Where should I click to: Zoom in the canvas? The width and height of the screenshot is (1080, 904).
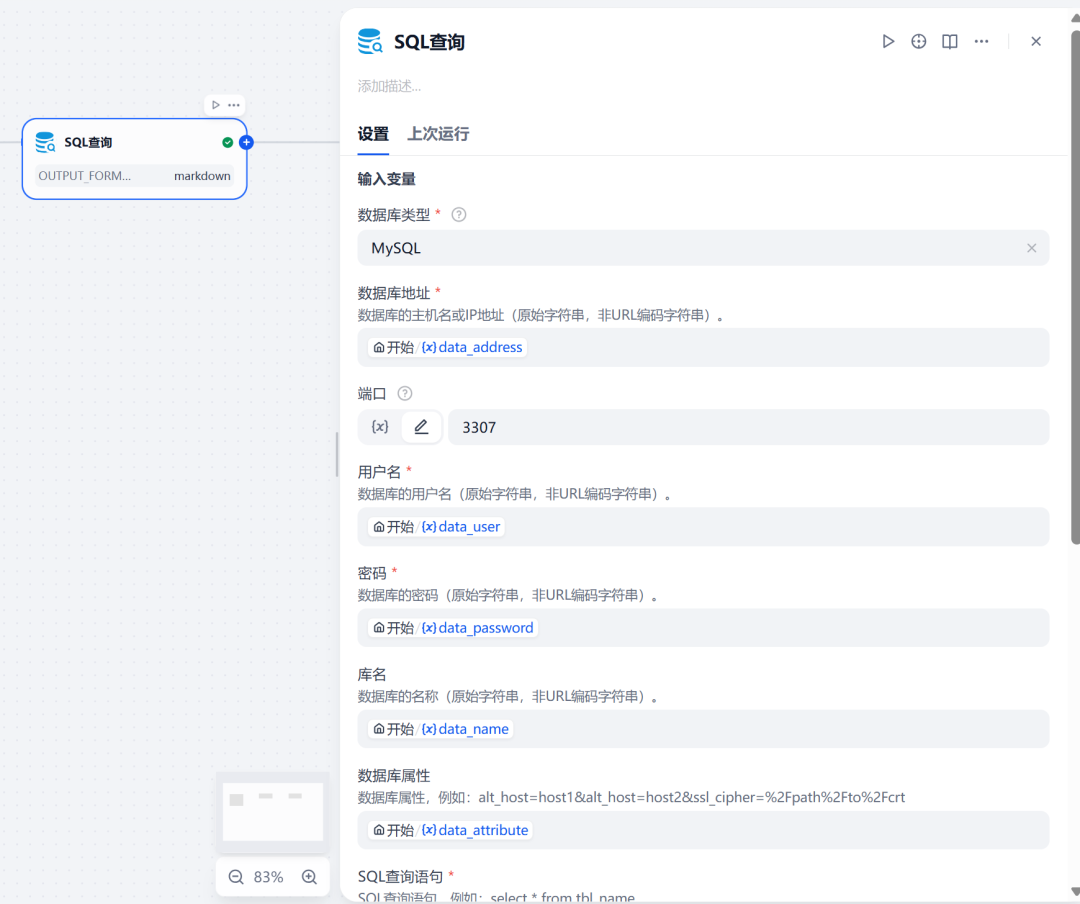click(309, 877)
